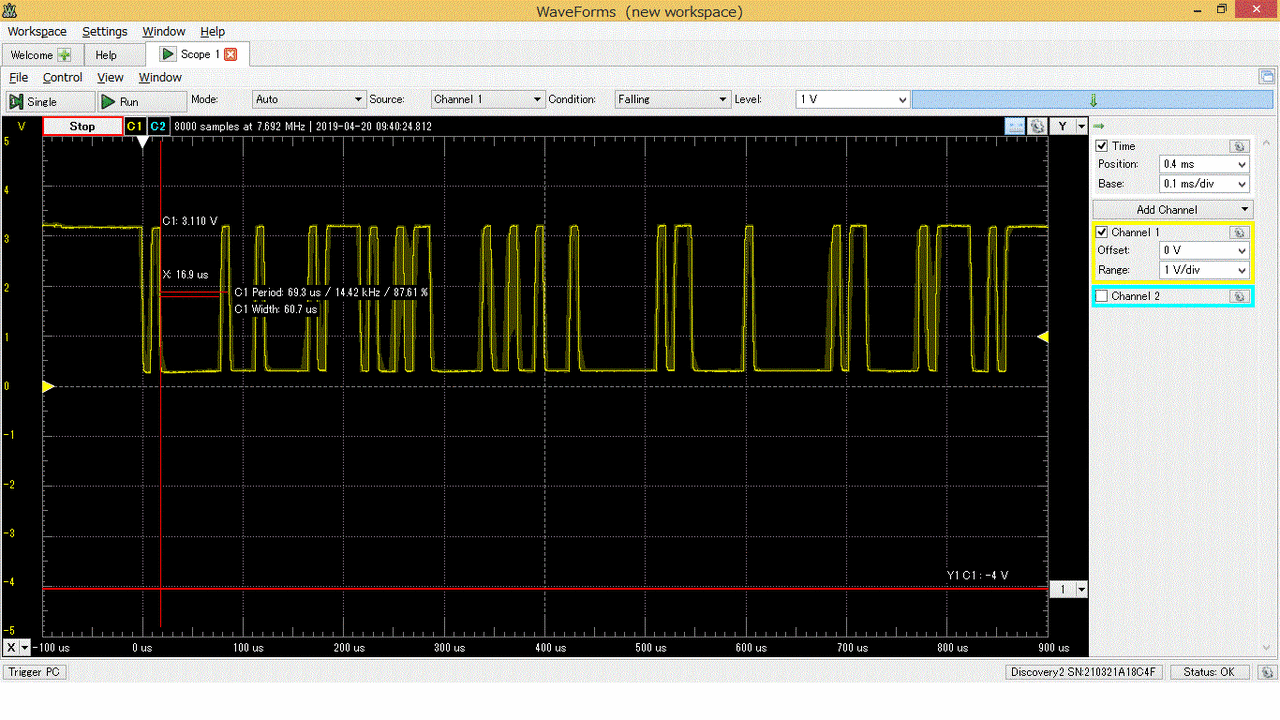Click the V axis unit label

tap(21, 126)
